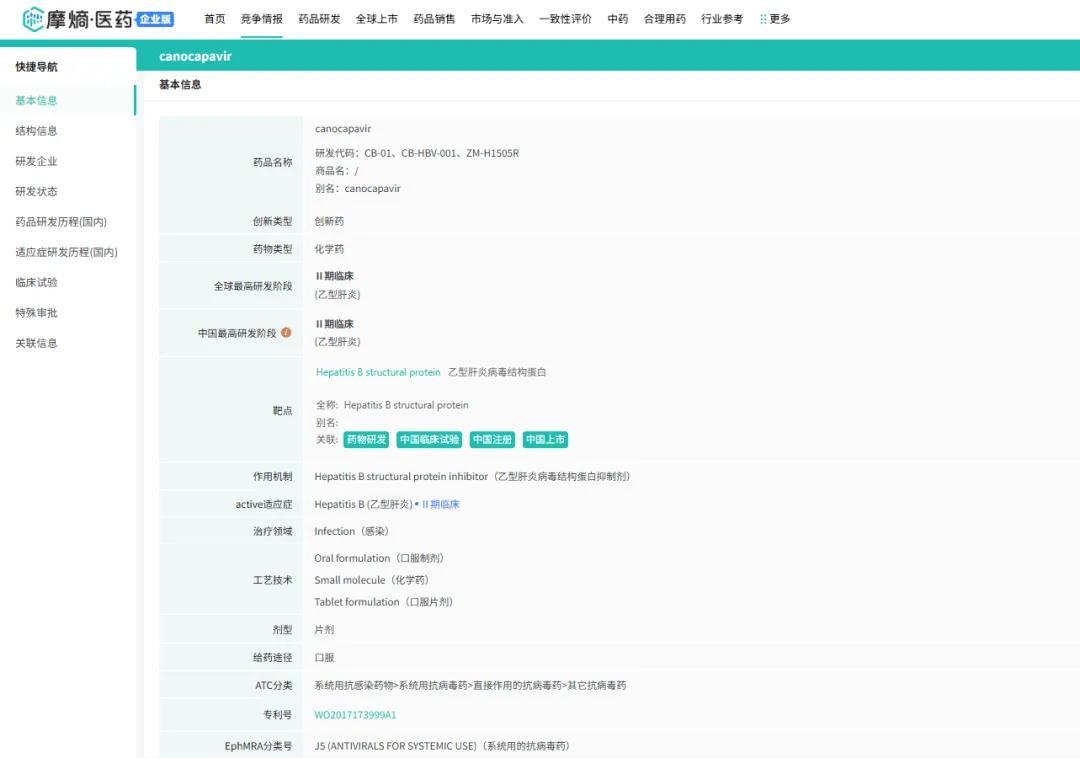Select the 首页 menu item

(214, 17)
